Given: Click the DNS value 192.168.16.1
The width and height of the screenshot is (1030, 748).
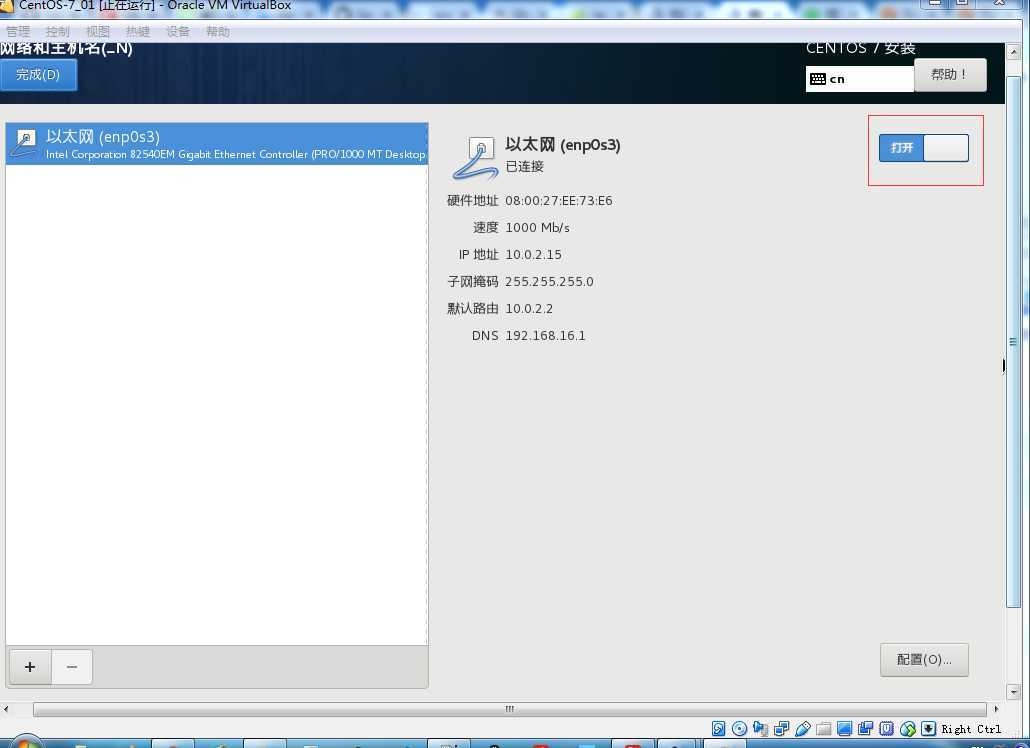Looking at the screenshot, I should tap(545, 336).
